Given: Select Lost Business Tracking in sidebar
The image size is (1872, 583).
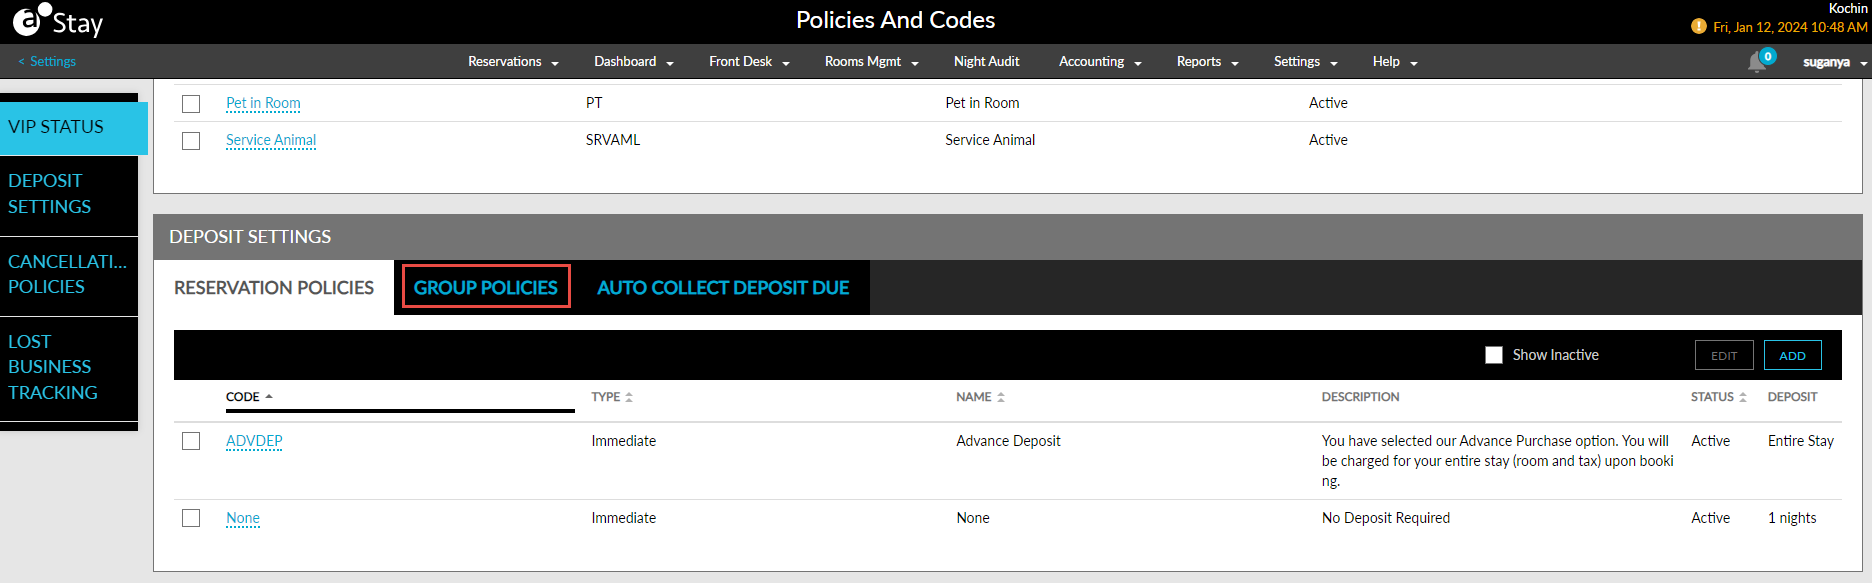Looking at the screenshot, I should pyautogui.click(x=53, y=367).
